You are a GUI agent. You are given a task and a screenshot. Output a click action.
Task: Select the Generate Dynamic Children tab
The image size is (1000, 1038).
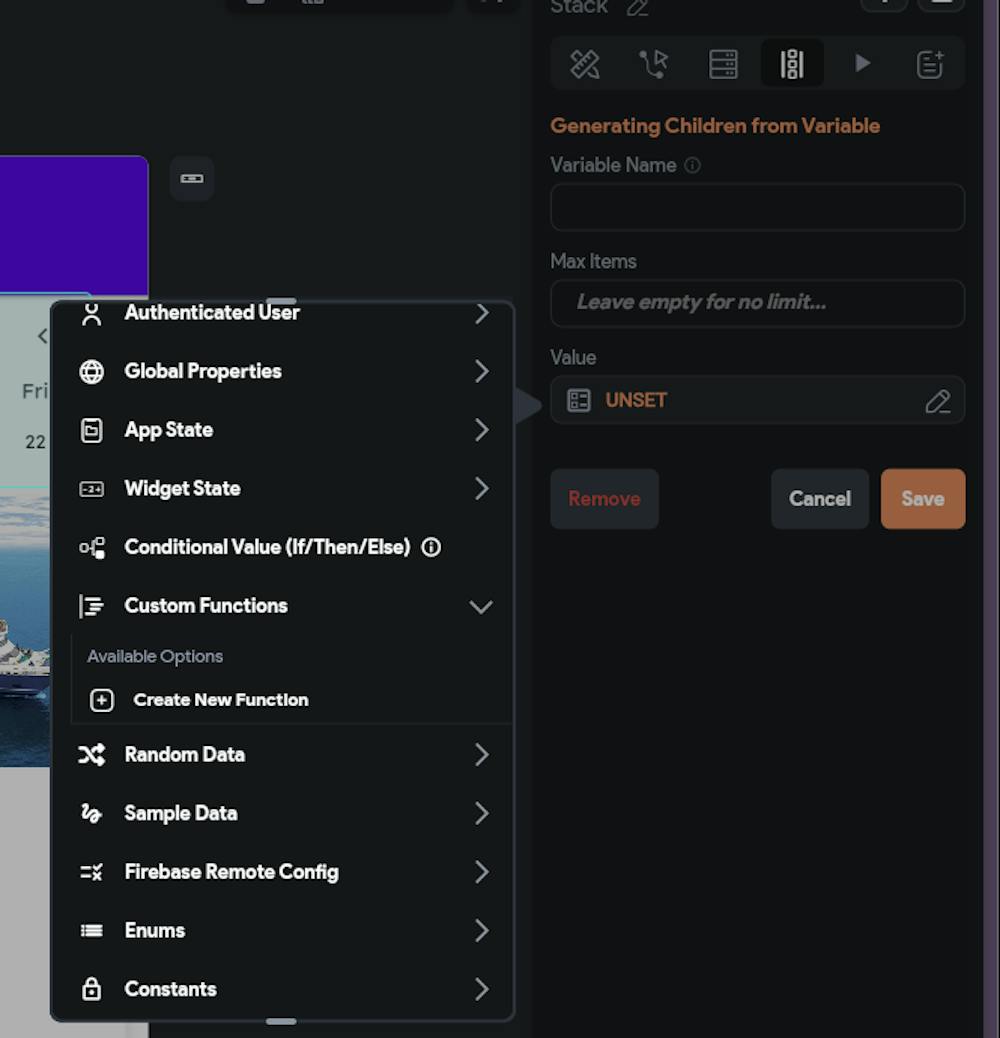coord(792,64)
